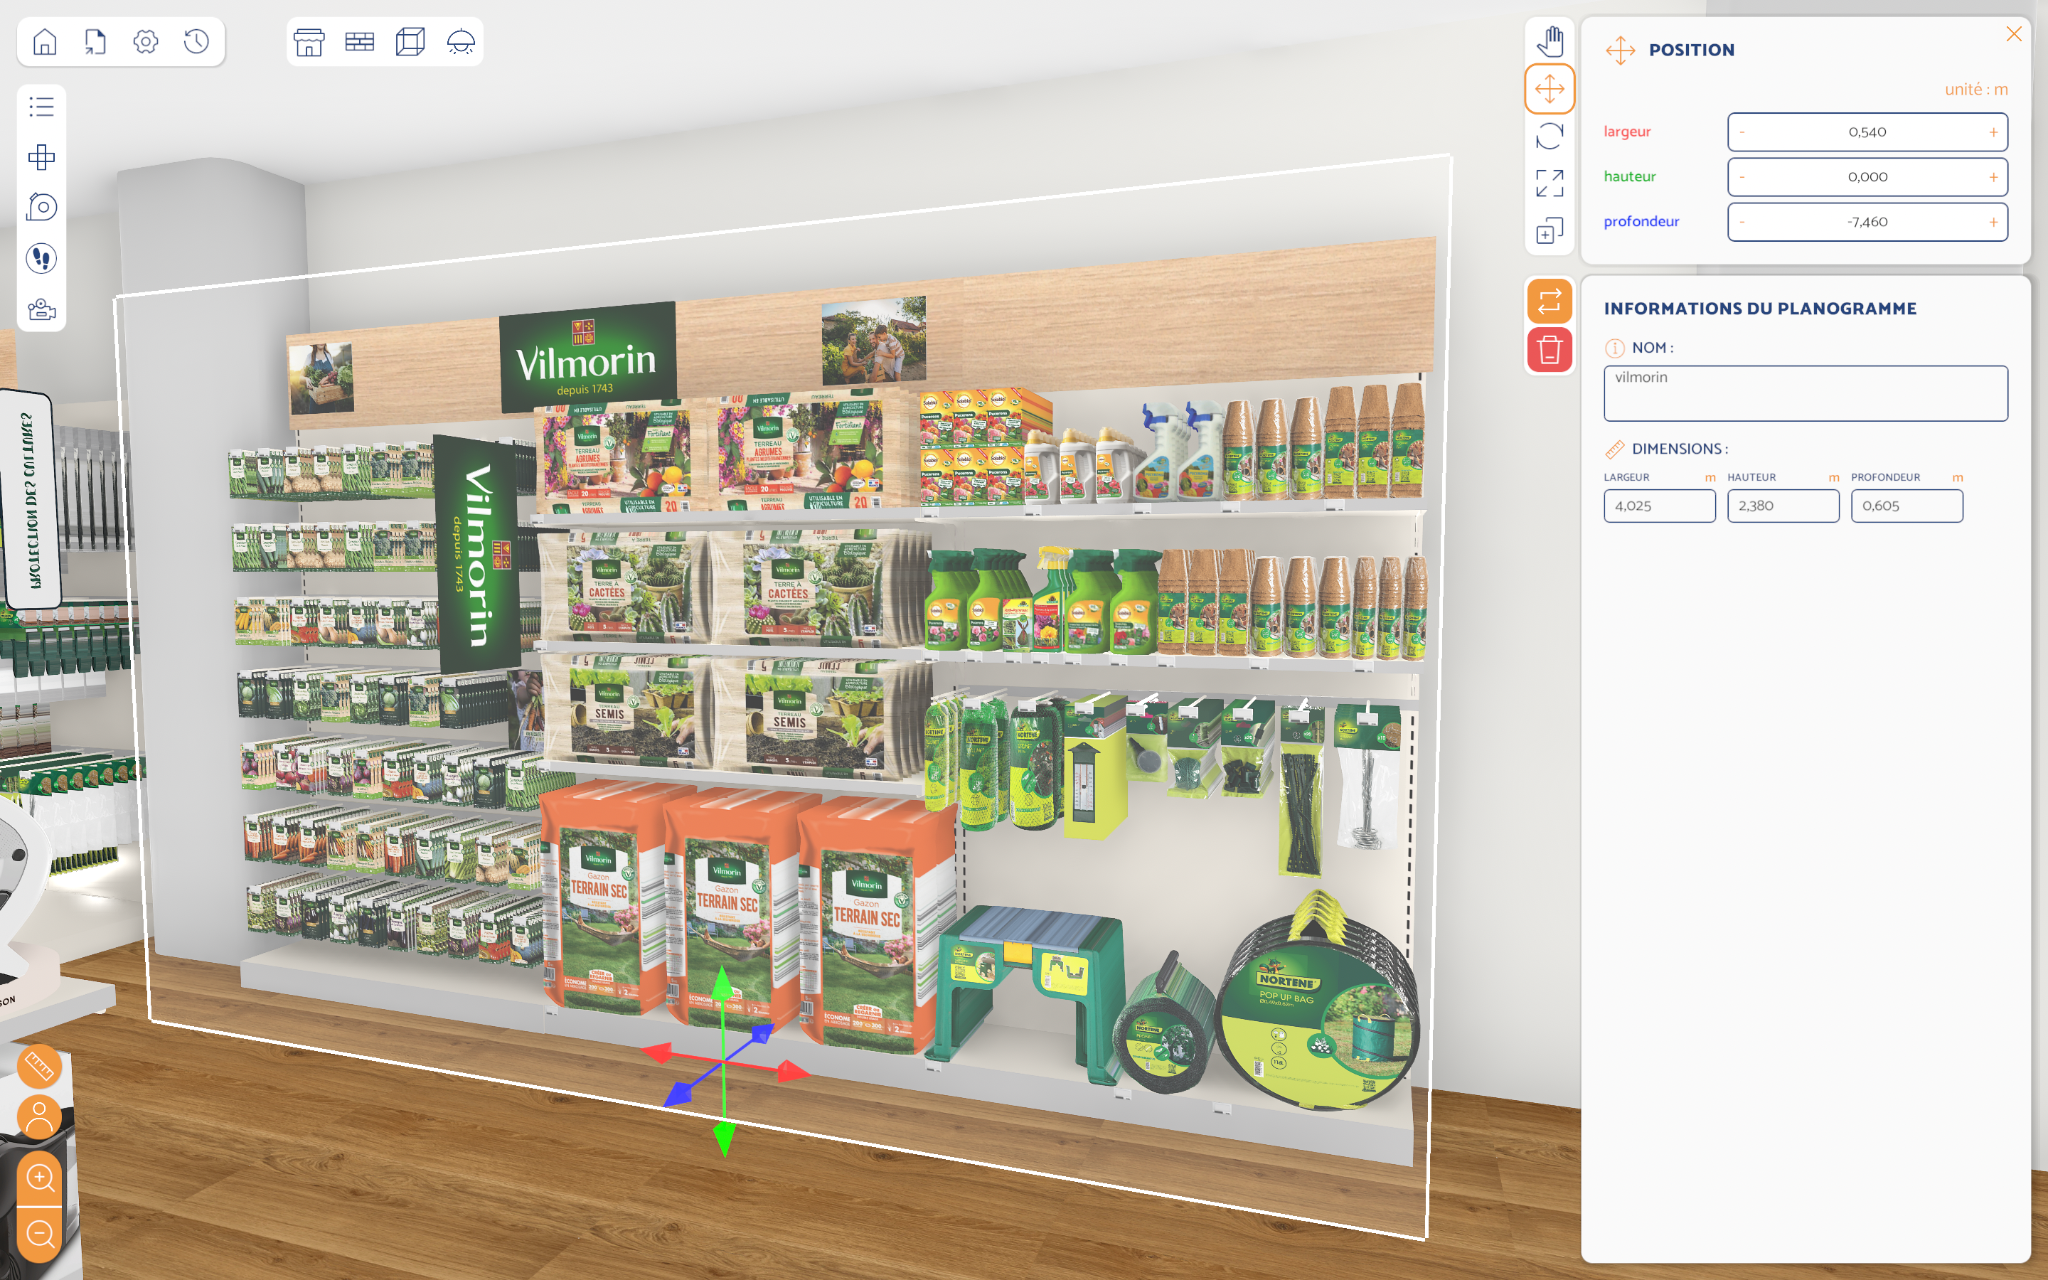
Task: Decrease the profondeur value
Action: tap(1742, 222)
